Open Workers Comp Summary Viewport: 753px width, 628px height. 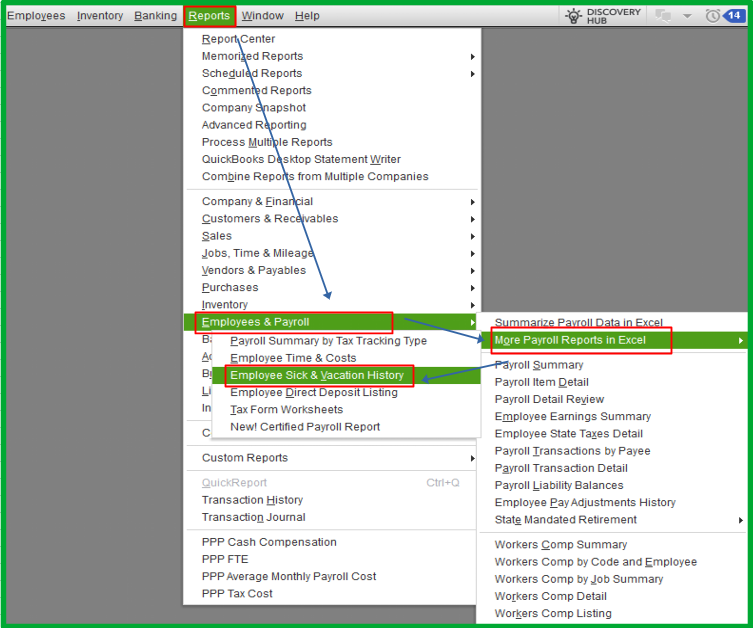tap(561, 545)
